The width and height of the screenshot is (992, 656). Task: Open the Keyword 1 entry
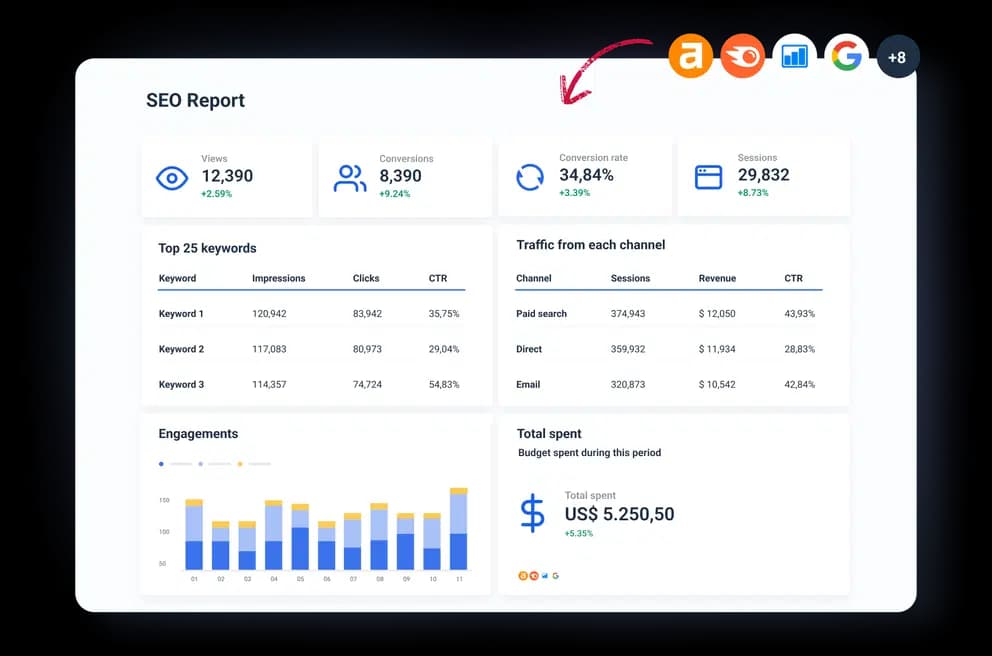click(182, 313)
